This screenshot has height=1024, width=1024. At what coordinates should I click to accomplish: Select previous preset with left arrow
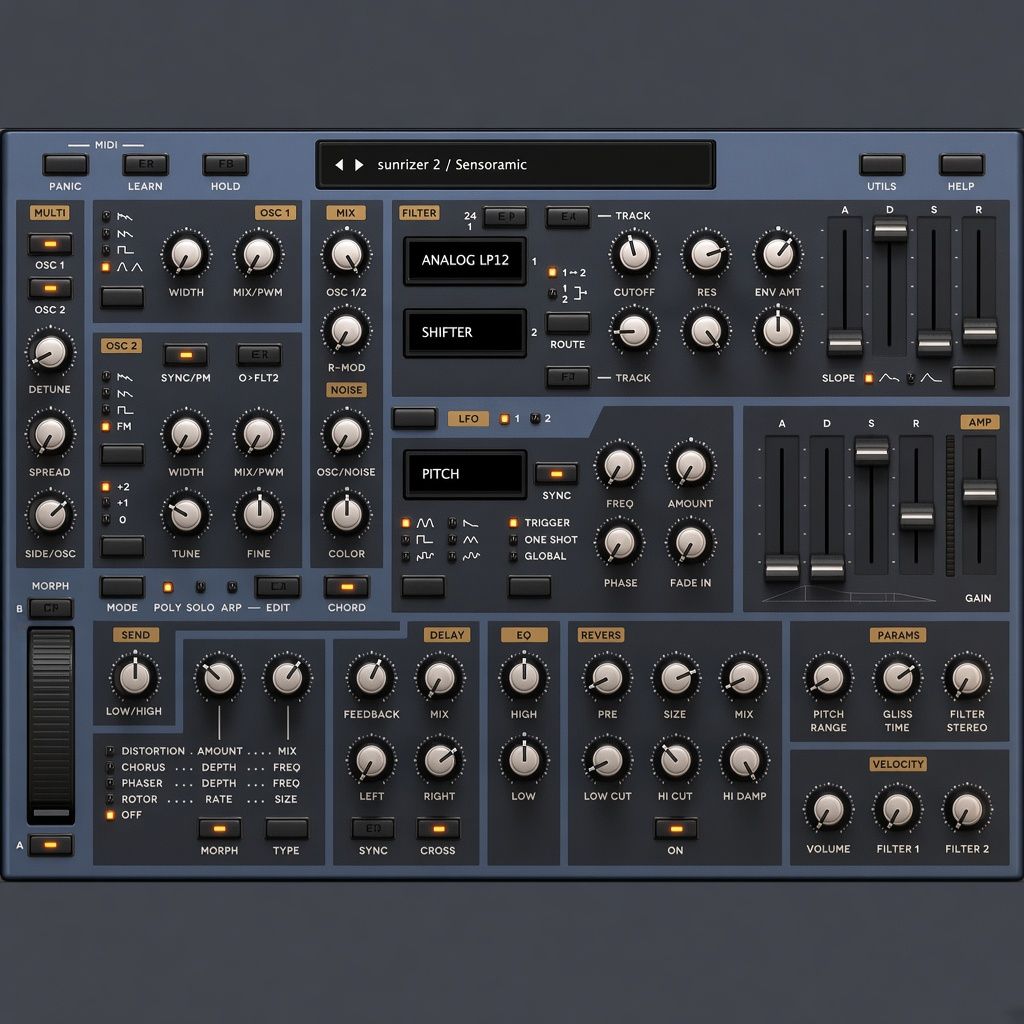(x=339, y=165)
